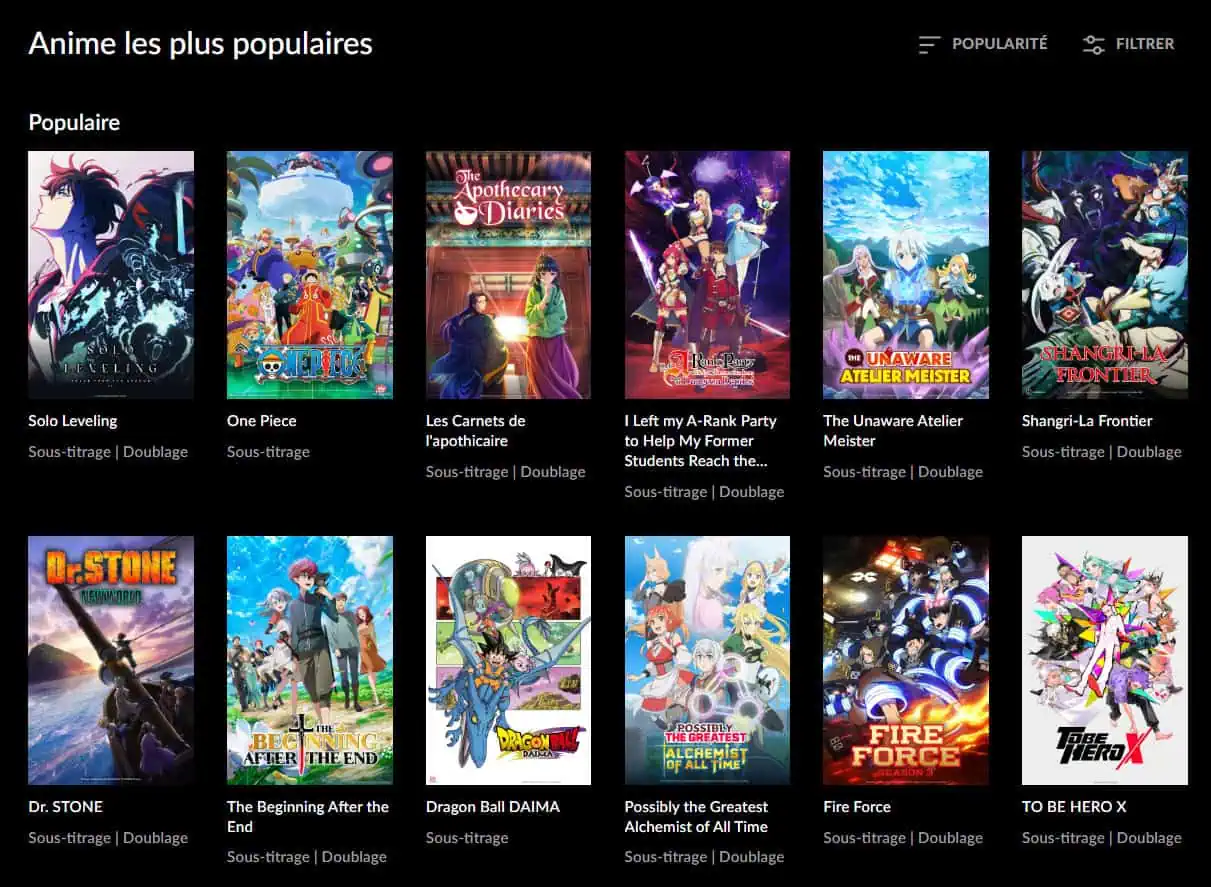Click Sous-titrage | Doublage under Solo Leveling
1211x887 pixels.
(x=108, y=452)
